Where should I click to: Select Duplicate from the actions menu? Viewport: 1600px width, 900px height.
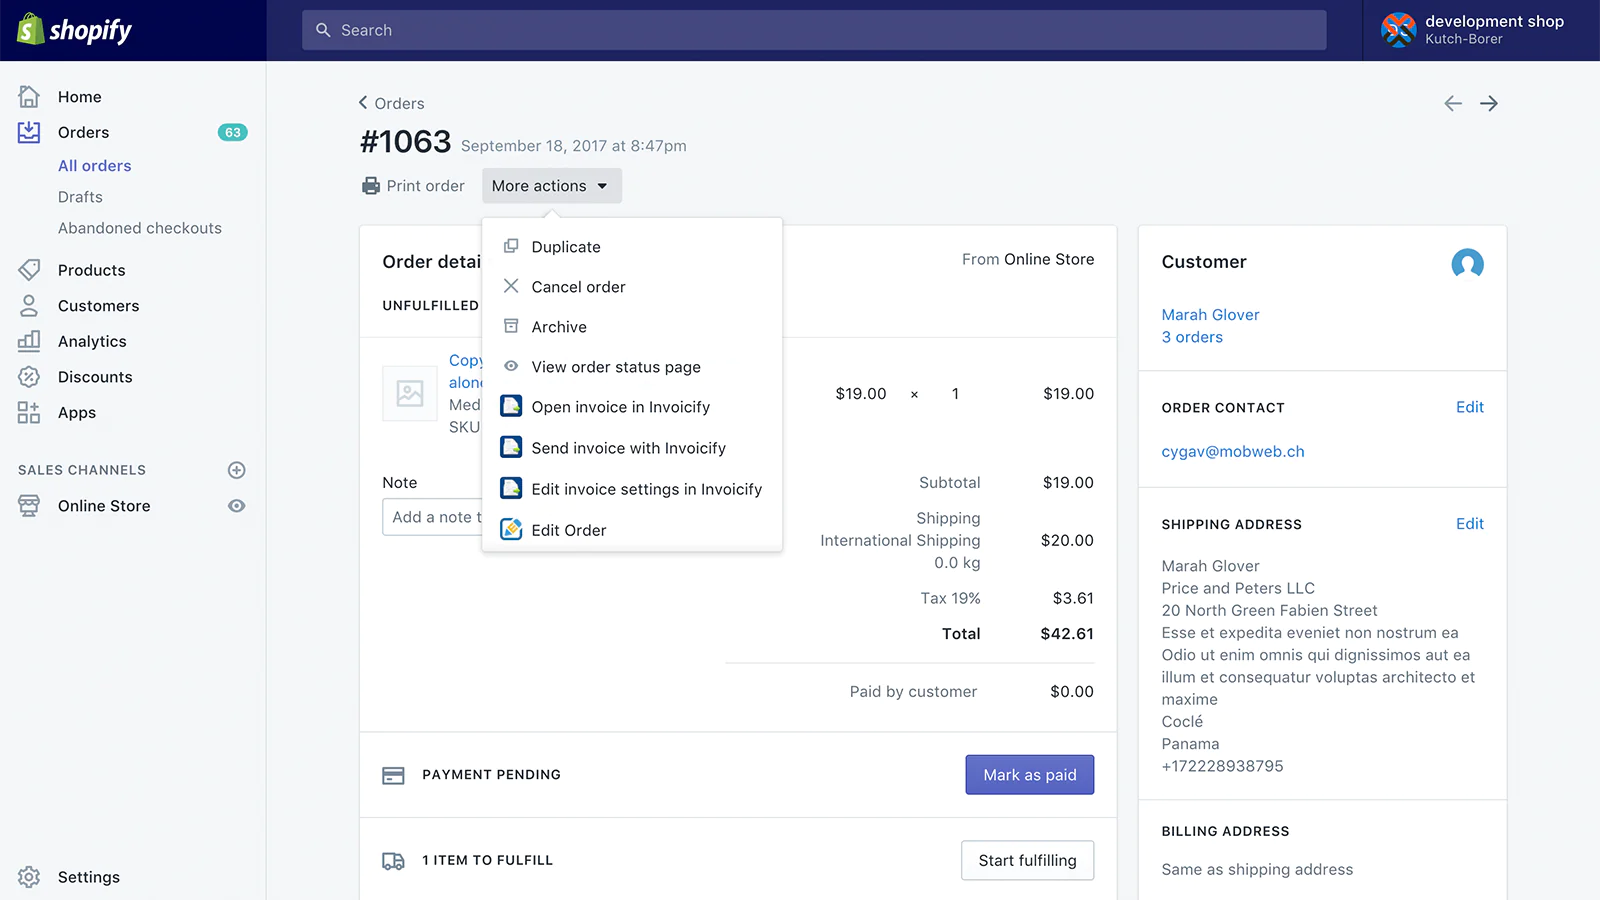[x=566, y=246]
